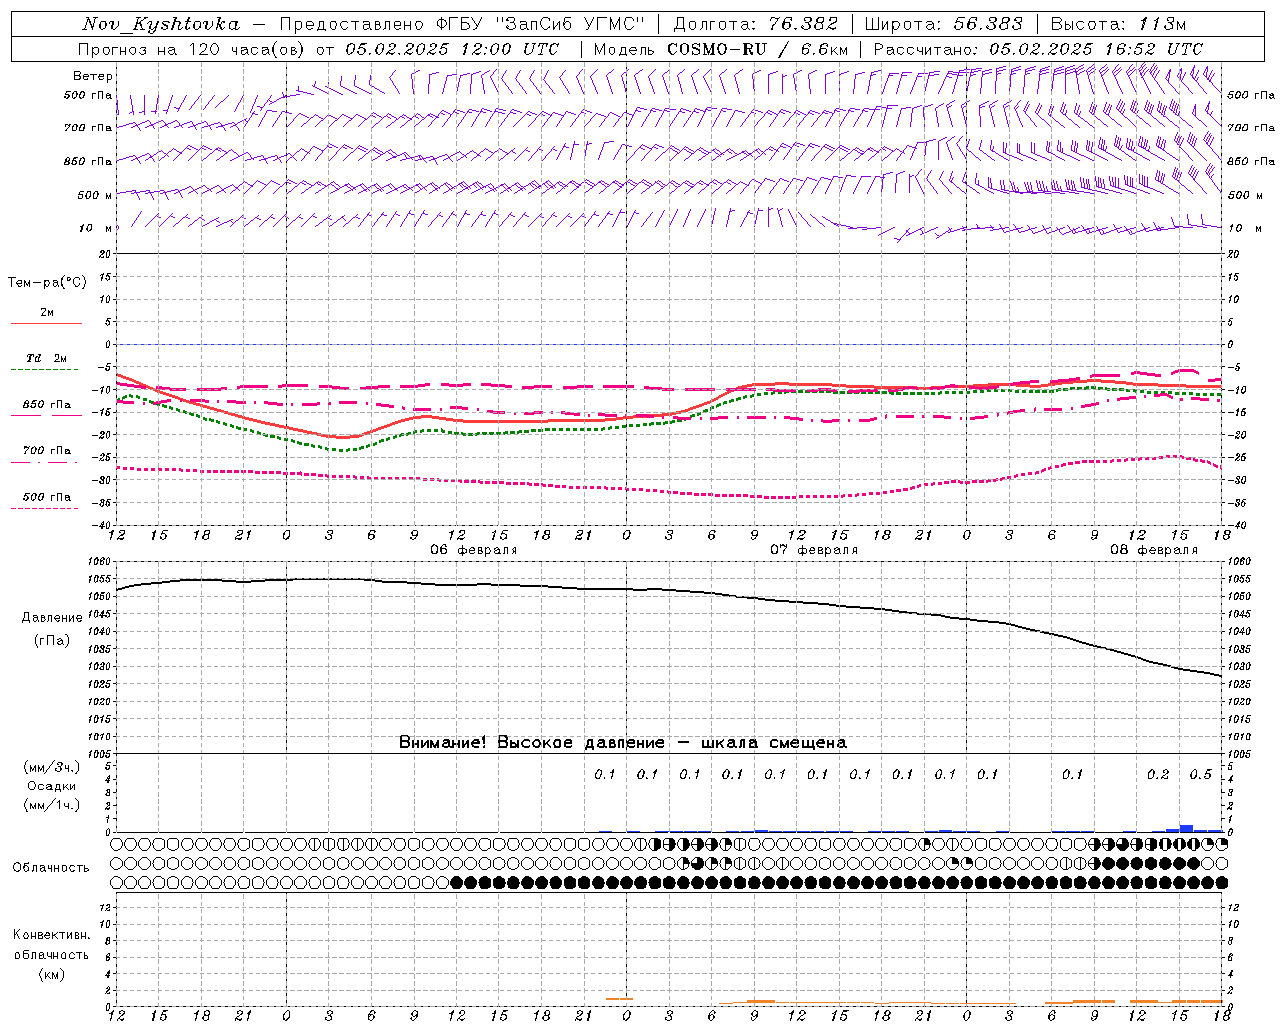Click the 'Модель COSMO-RU / 6.6км' label
Image resolution: width=1280 pixels, height=1024 pixels.
[720, 49]
